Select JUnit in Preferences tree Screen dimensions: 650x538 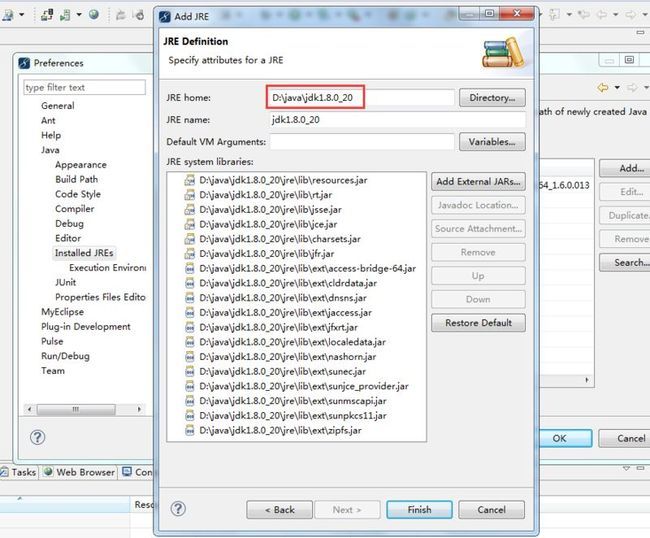pyautogui.click(x=65, y=283)
